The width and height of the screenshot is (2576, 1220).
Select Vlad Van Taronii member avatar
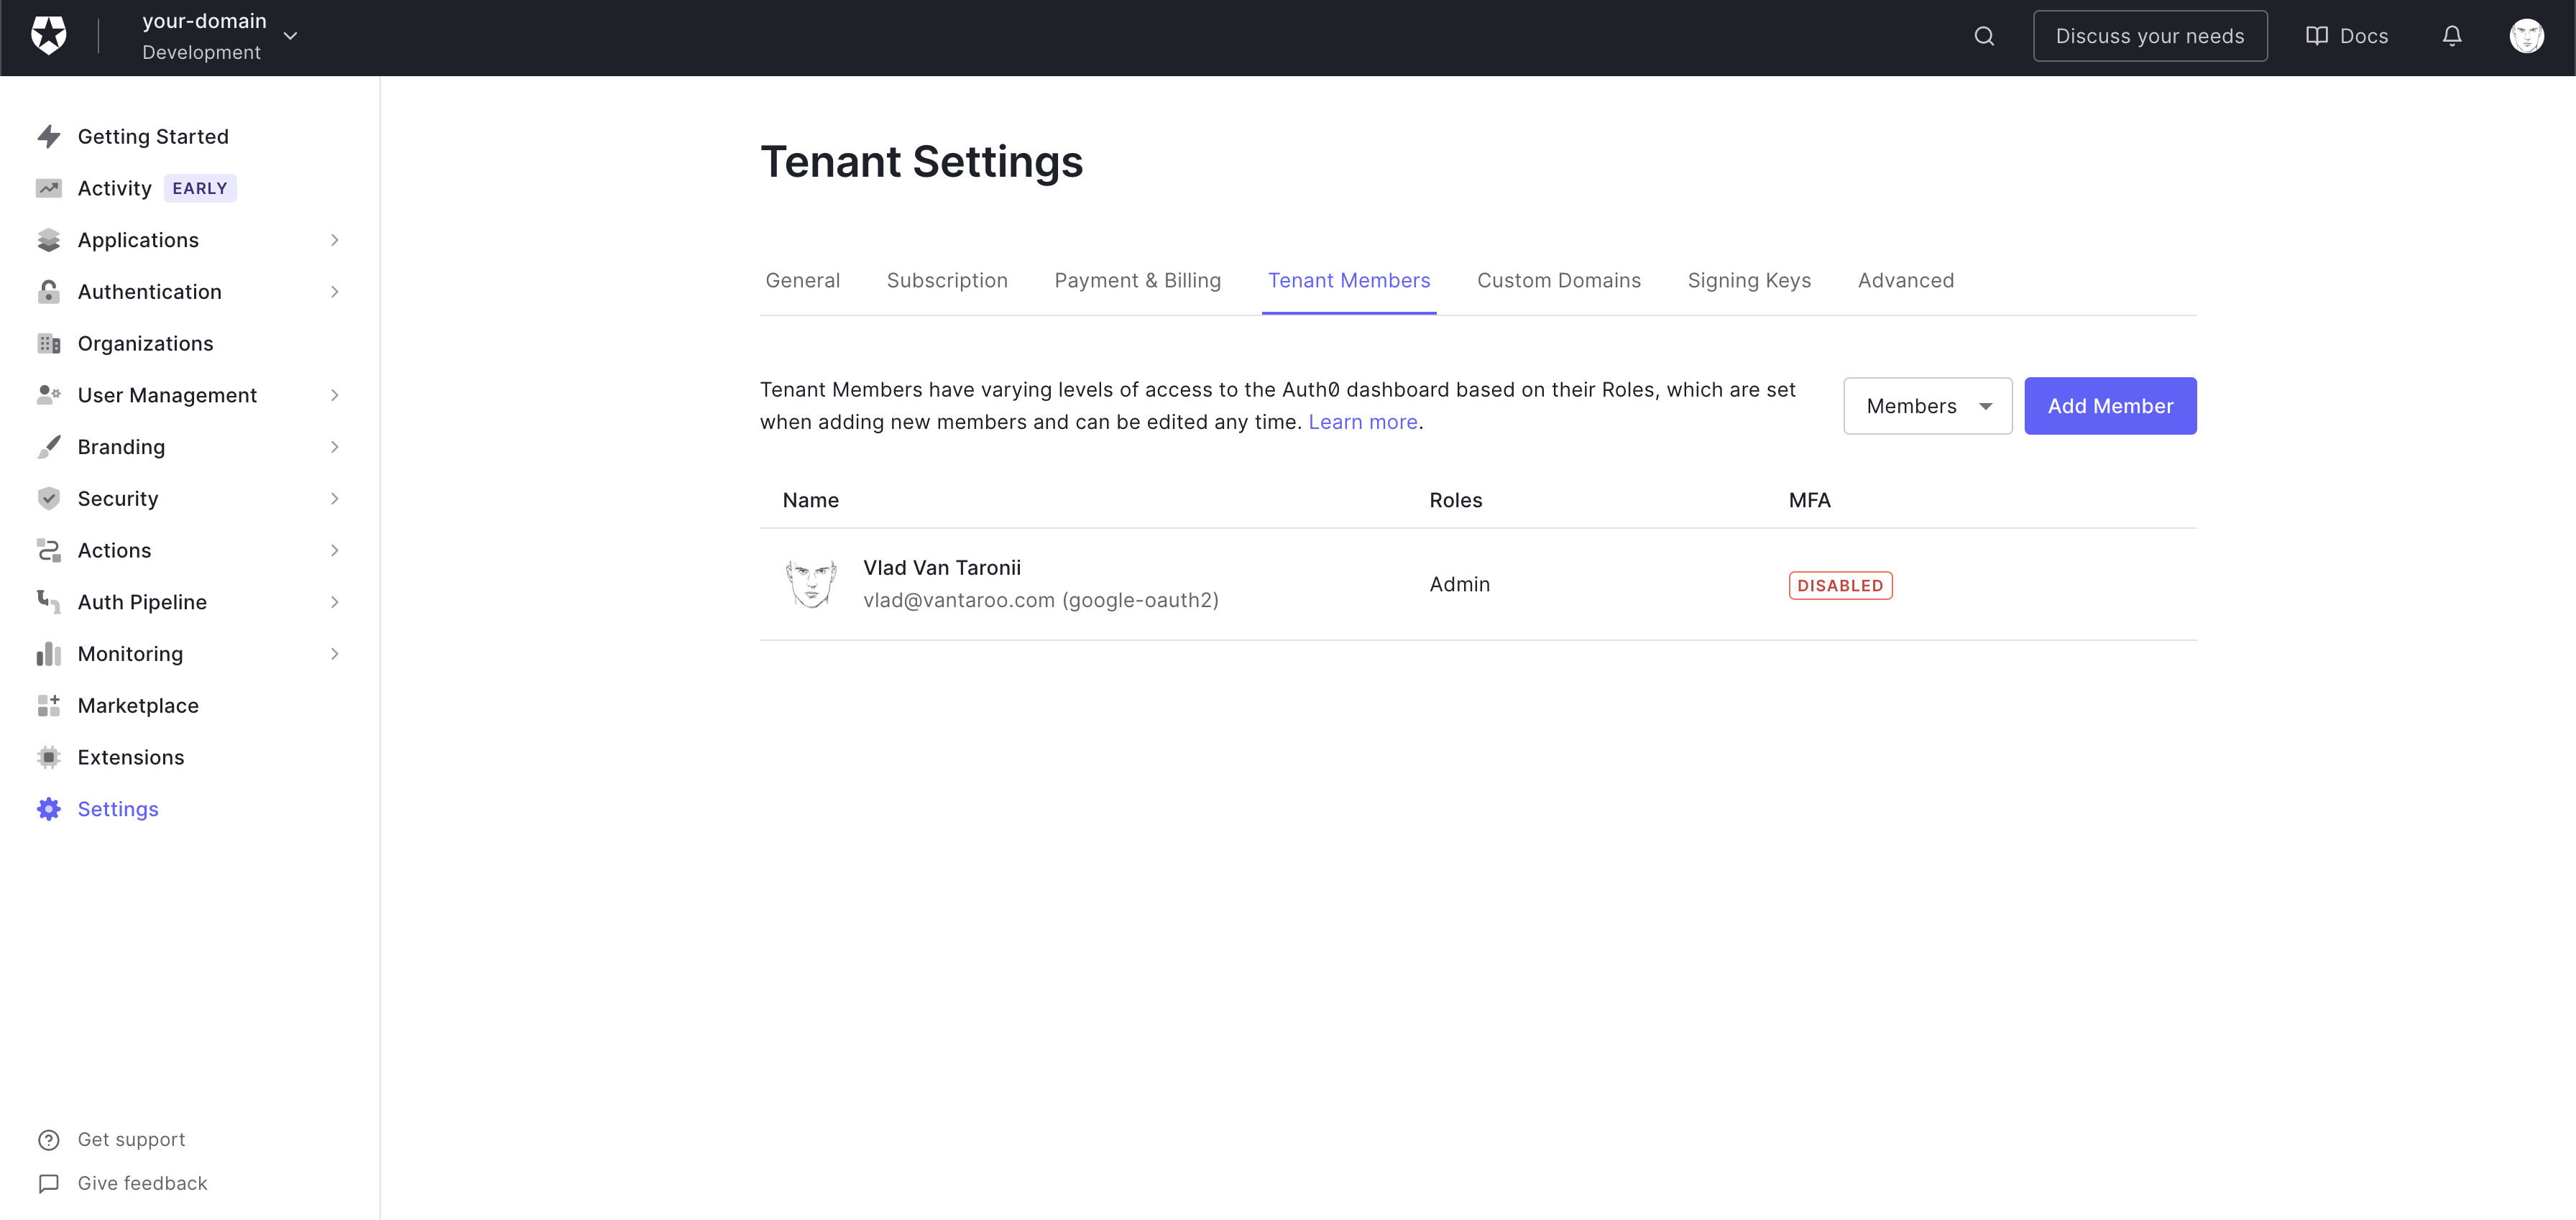pyautogui.click(x=811, y=584)
